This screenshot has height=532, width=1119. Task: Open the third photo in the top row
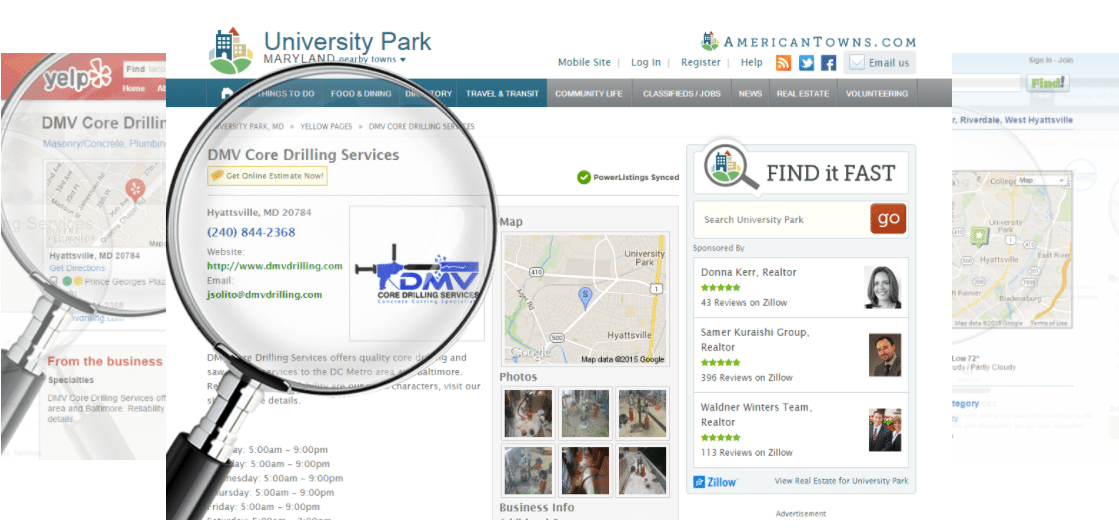[642, 413]
